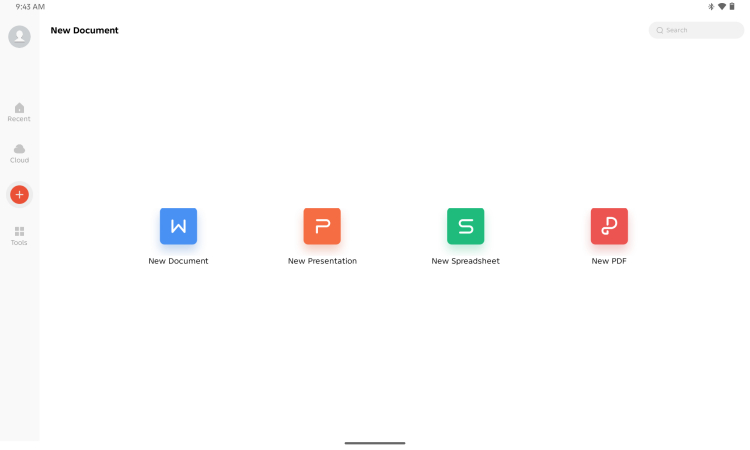Viewport: 750px width, 450px height.
Task: Click the Bluetooth status icon
Action: [x=711, y=7]
